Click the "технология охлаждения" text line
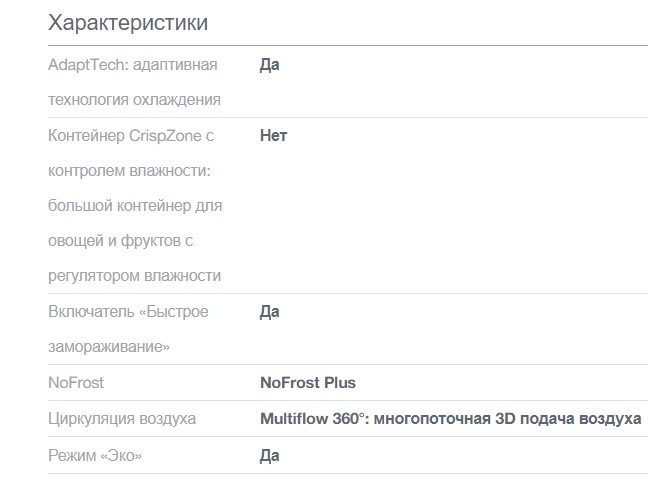The width and height of the screenshot is (648, 503). pyautogui.click(x=134, y=100)
